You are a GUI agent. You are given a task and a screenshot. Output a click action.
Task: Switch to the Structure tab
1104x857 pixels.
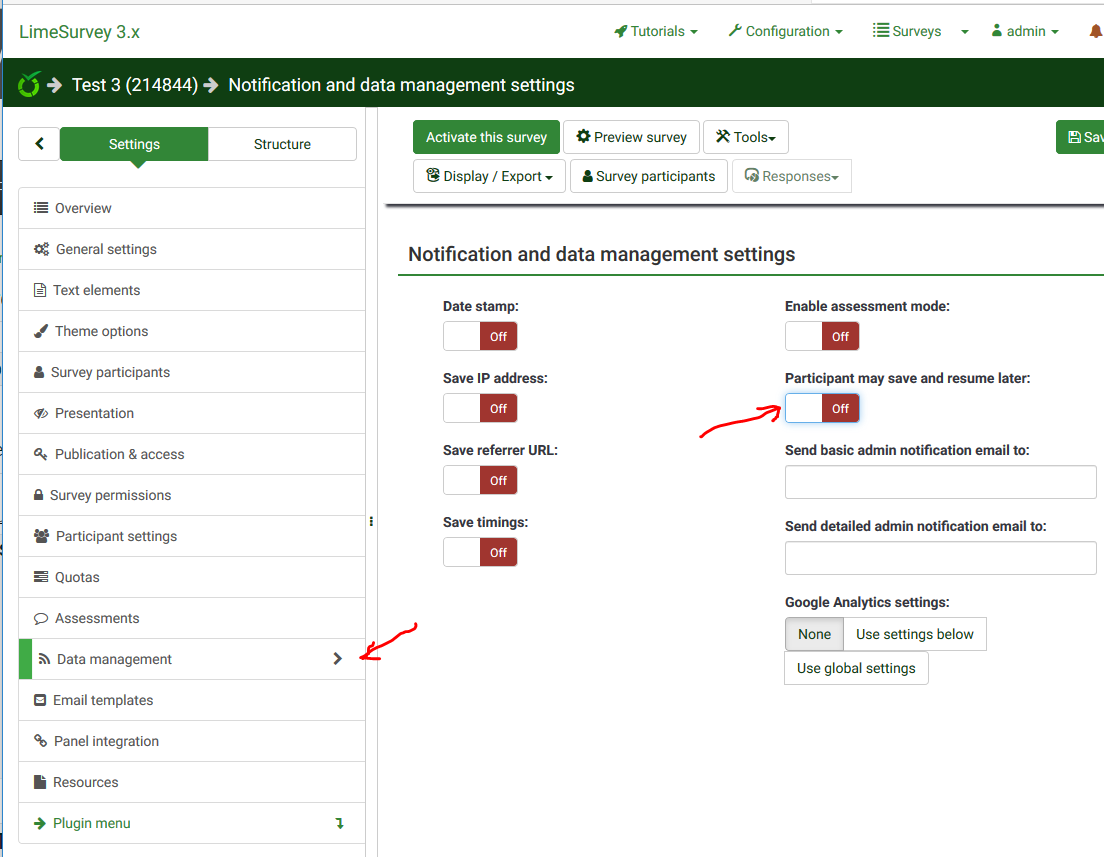coord(282,144)
